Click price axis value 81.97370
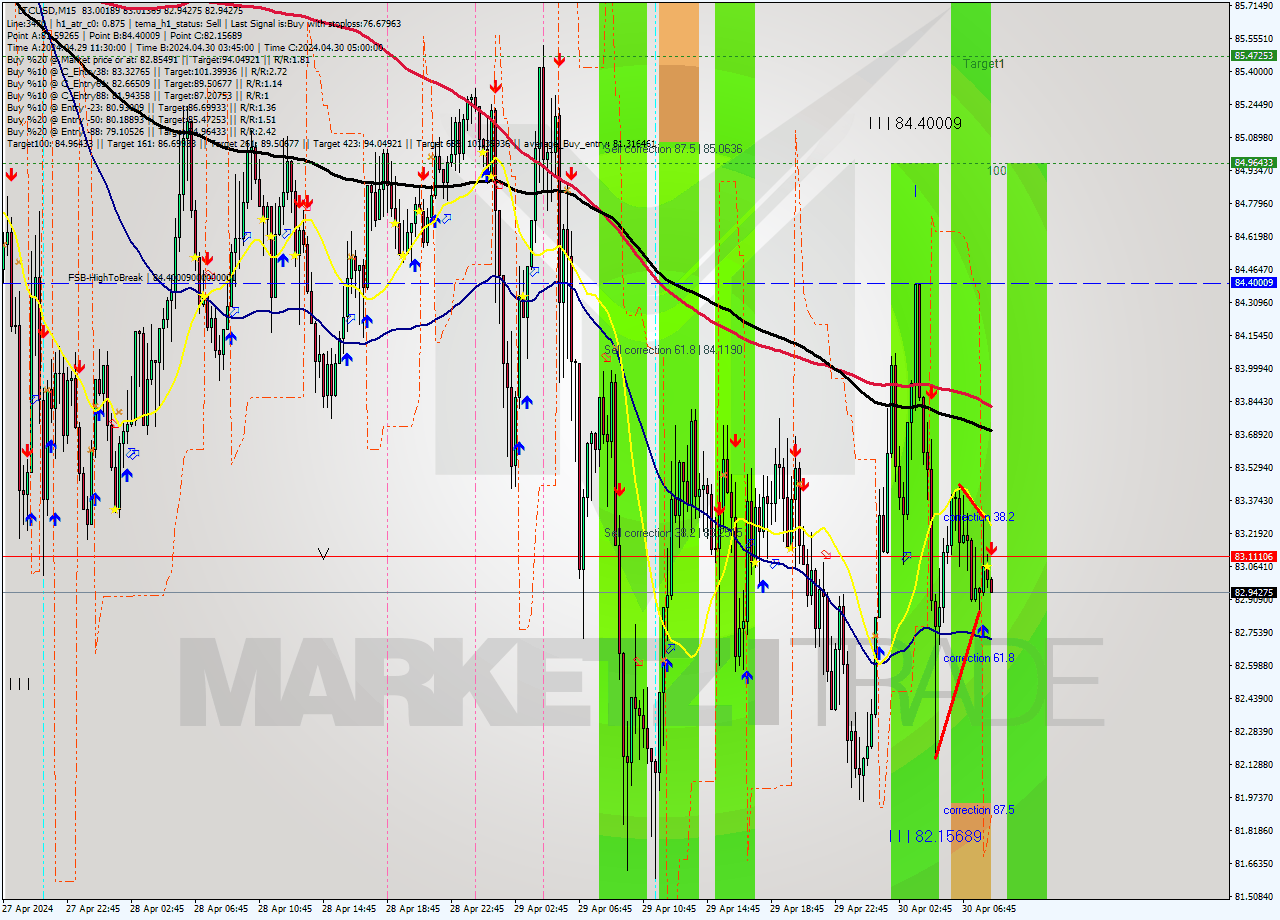The image size is (1280, 920). pos(1253,797)
